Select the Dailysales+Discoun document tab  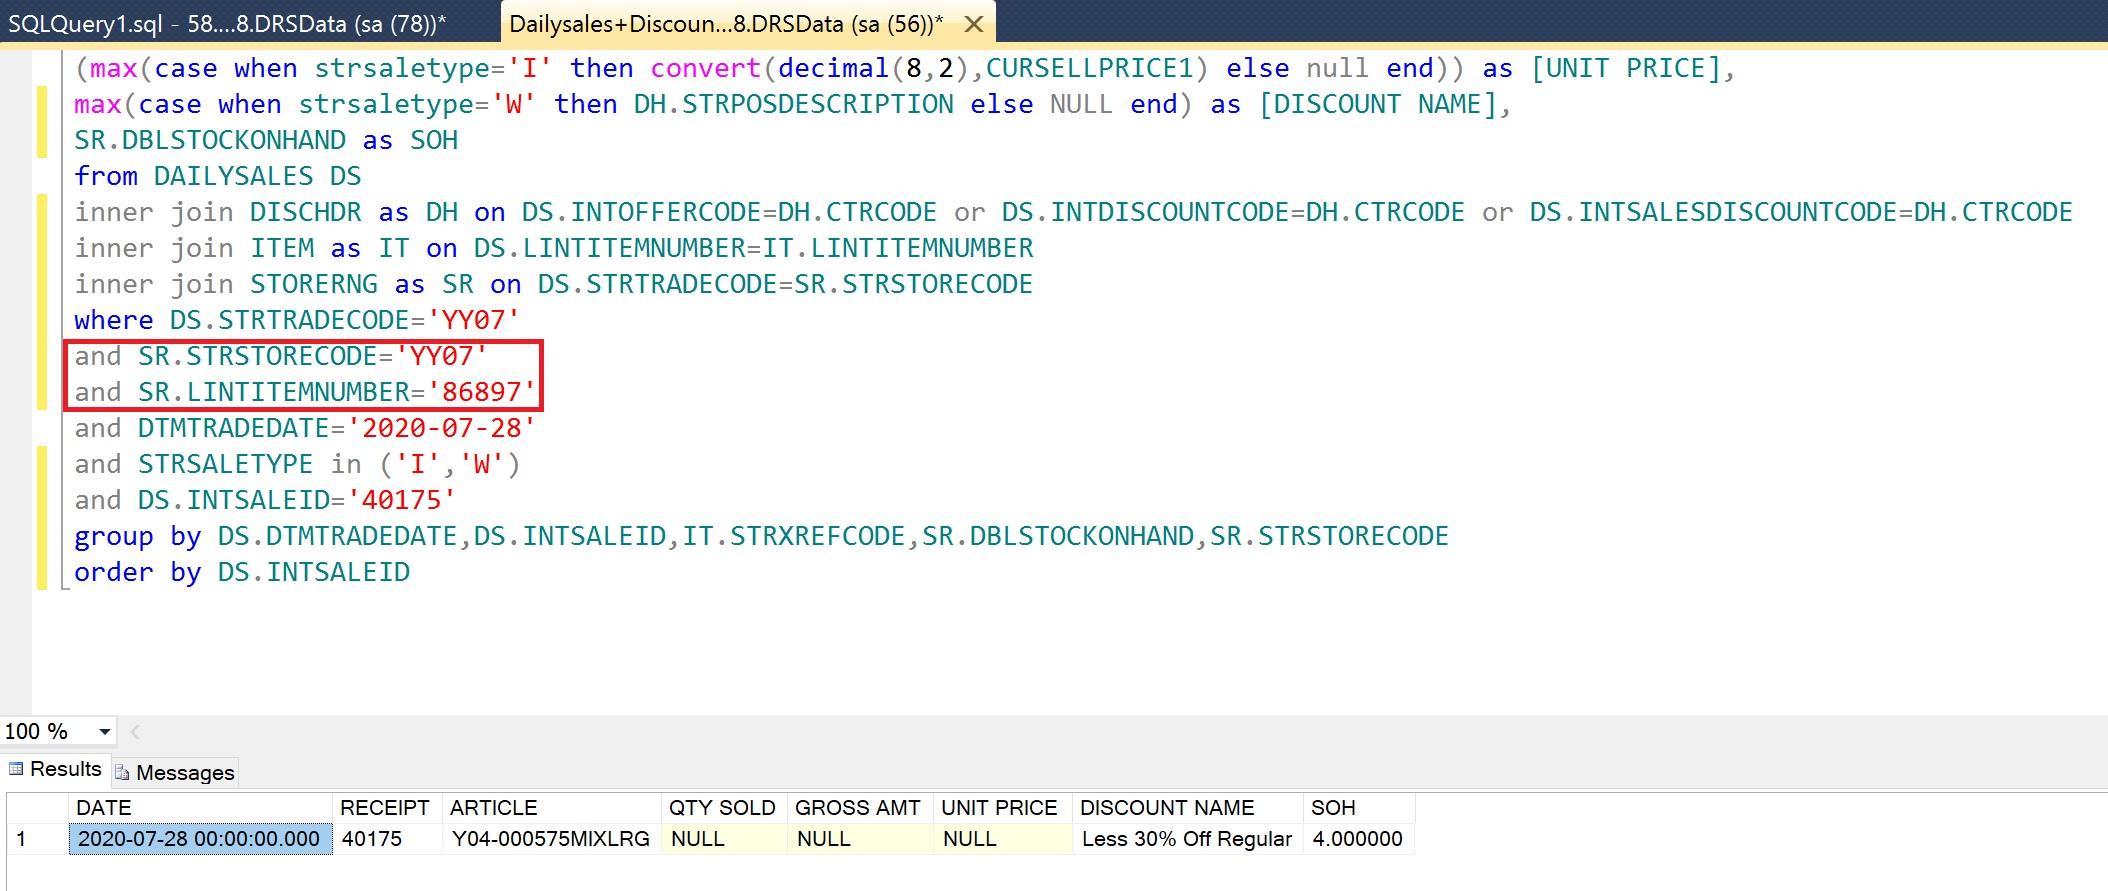[726, 23]
